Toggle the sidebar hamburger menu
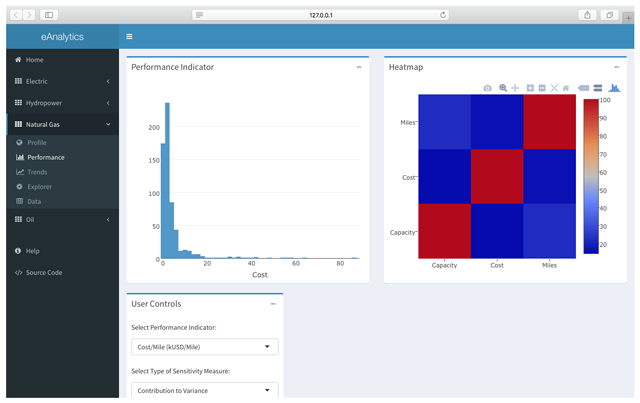Viewport: 640px width, 403px height. 129,37
